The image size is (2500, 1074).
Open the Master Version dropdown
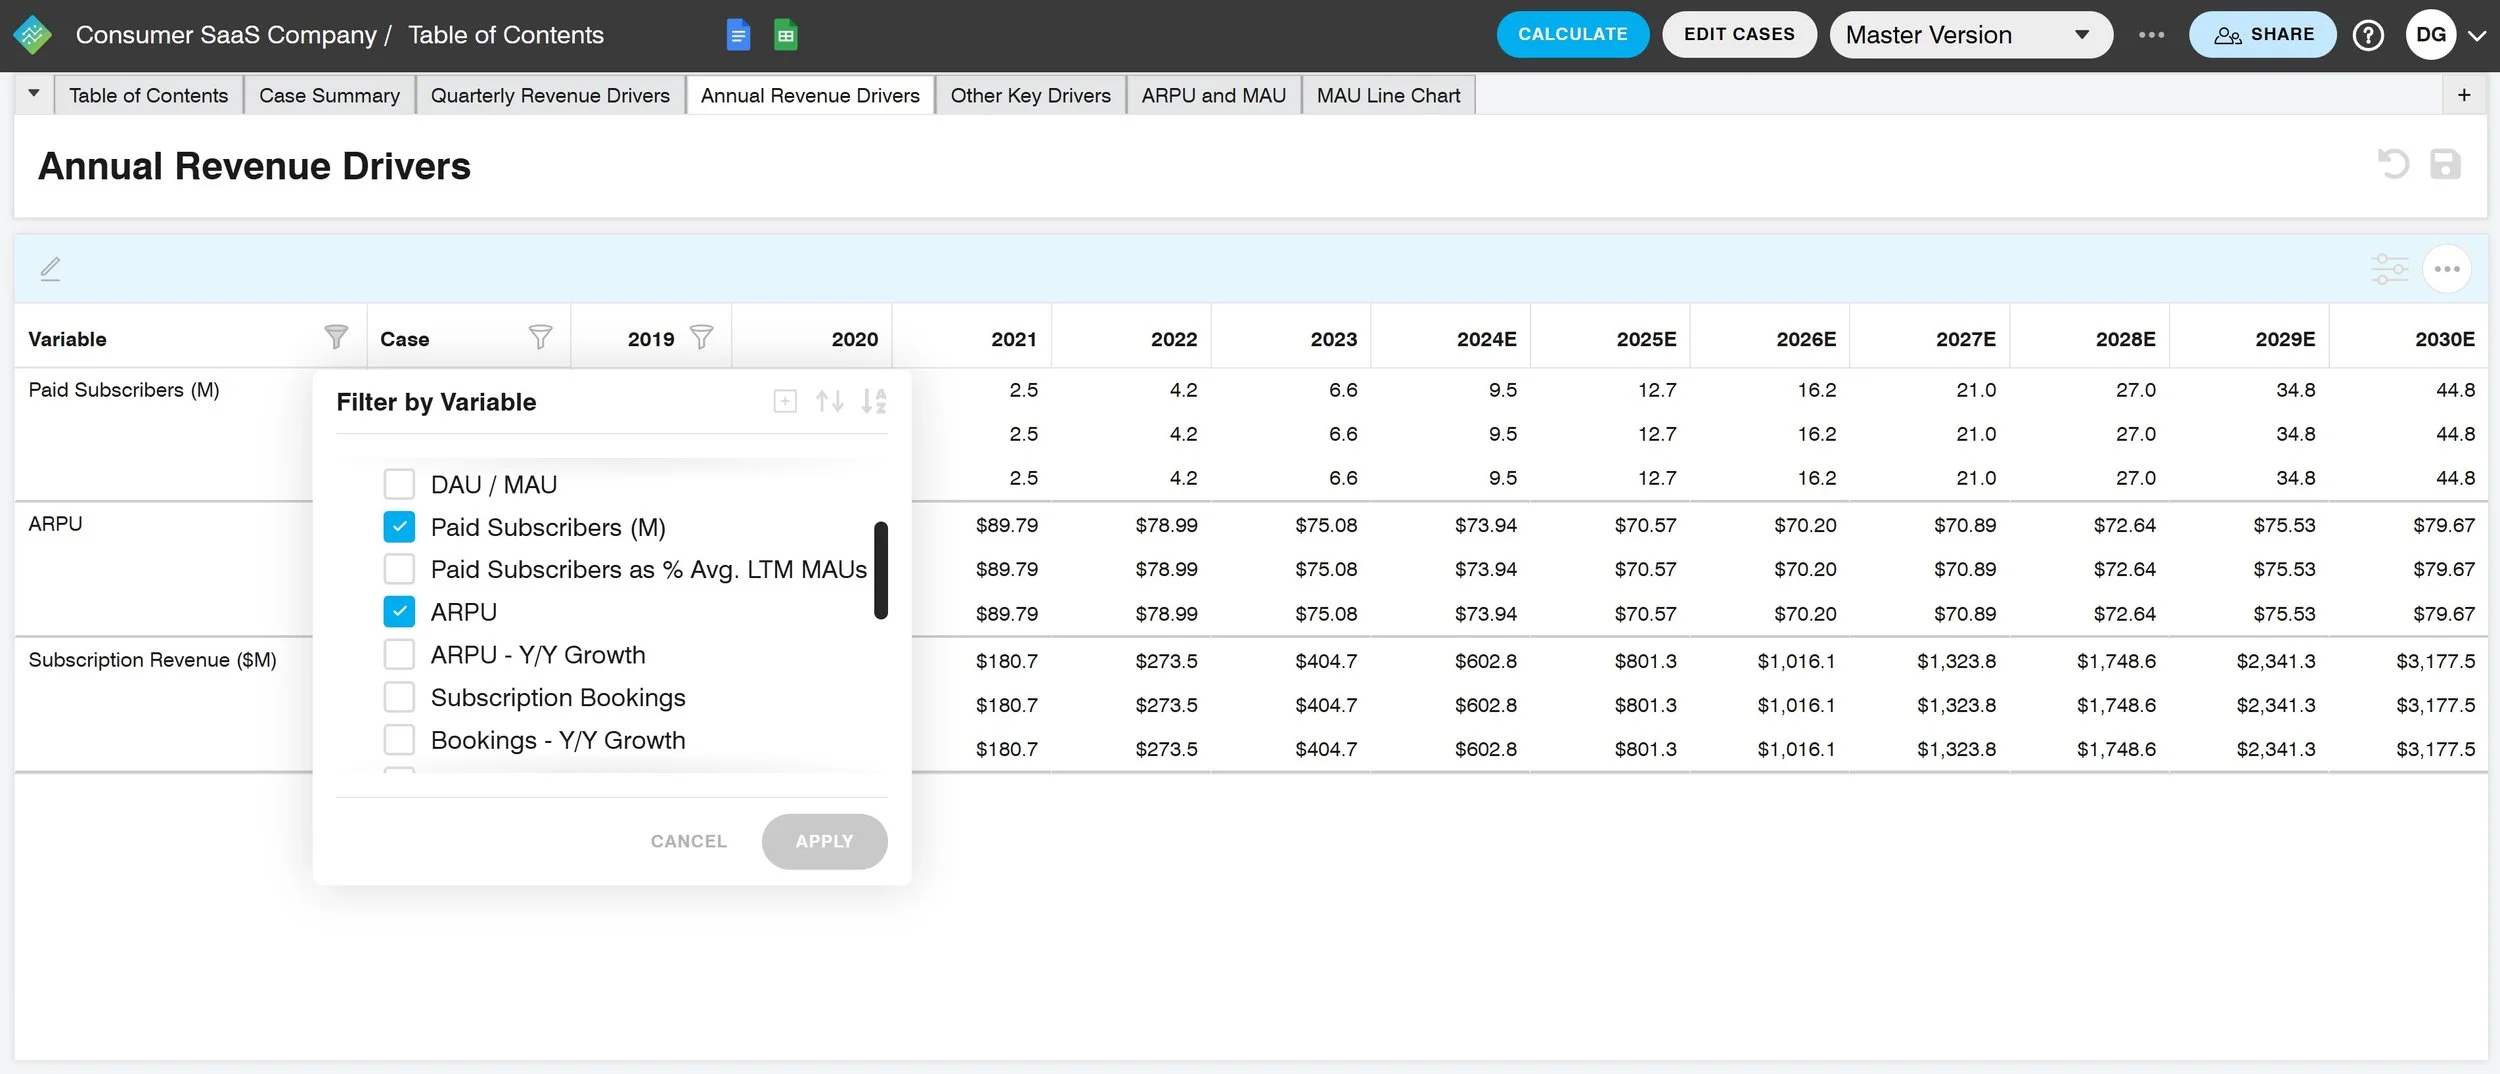pyautogui.click(x=1970, y=35)
